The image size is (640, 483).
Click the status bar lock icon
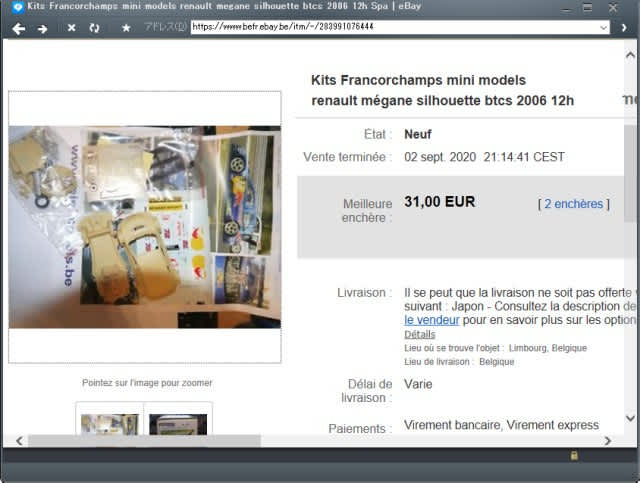(x=574, y=456)
